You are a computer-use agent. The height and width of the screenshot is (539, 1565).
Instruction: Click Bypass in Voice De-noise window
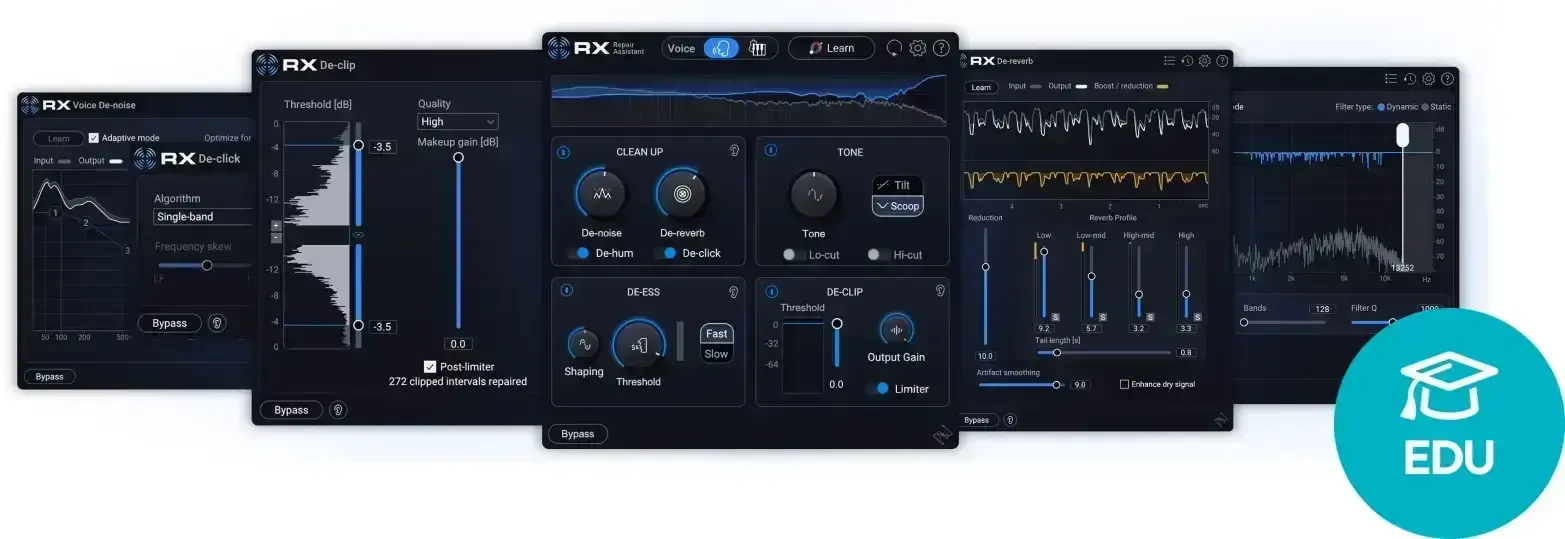point(49,377)
